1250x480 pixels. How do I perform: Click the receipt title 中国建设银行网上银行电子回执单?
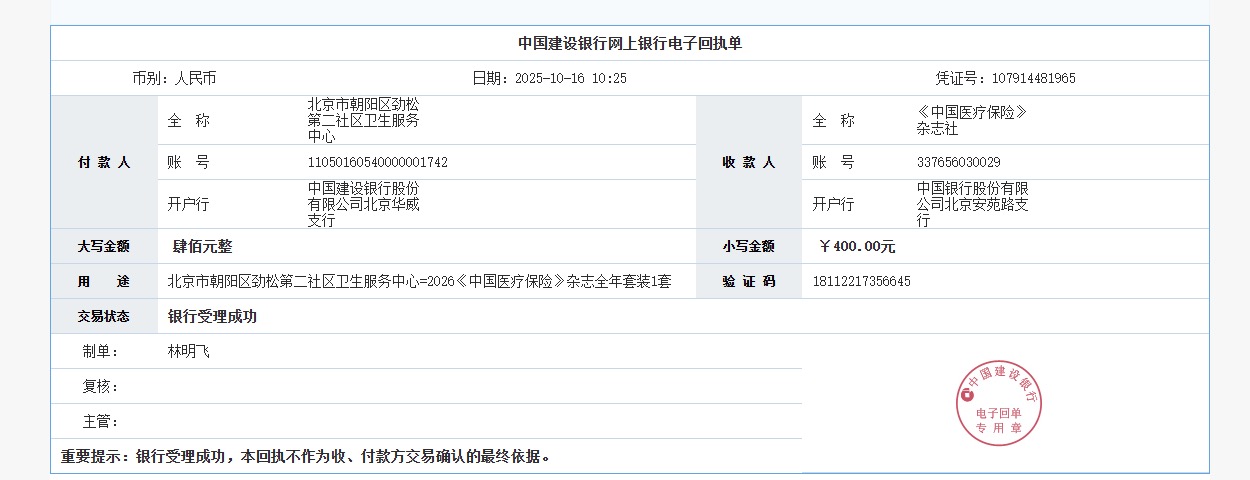[629, 43]
